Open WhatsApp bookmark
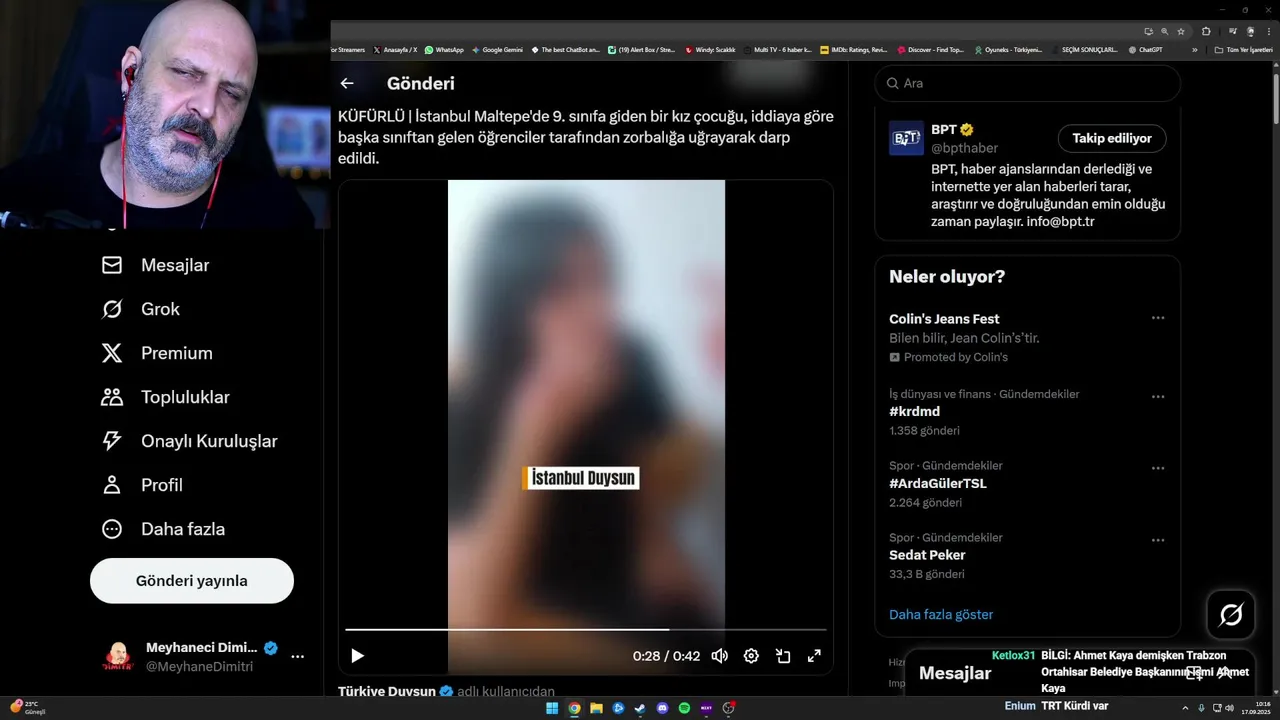 point(444,49)
